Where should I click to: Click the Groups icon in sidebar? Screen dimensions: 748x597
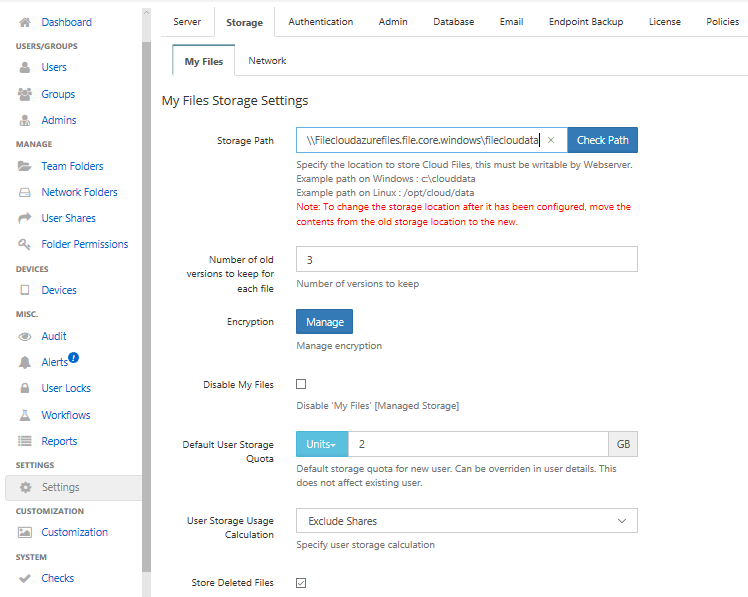coord(25,94)
